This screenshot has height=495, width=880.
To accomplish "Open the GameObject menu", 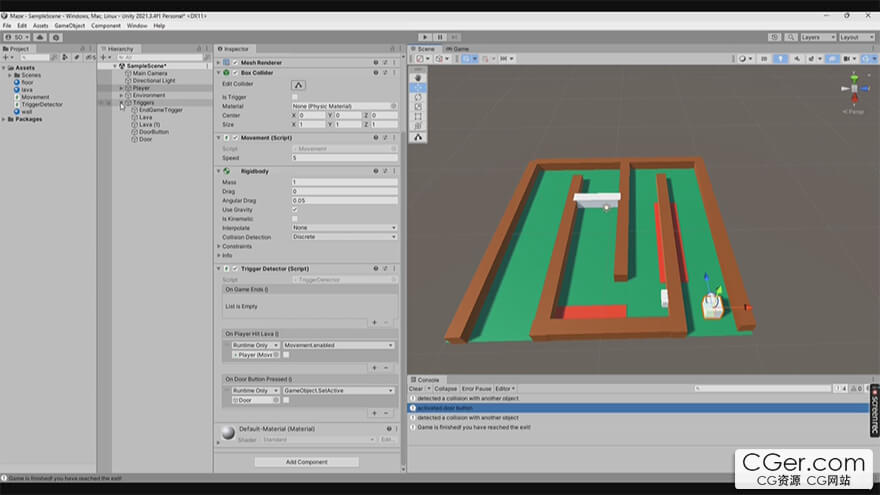I will [x=70, y=26].
